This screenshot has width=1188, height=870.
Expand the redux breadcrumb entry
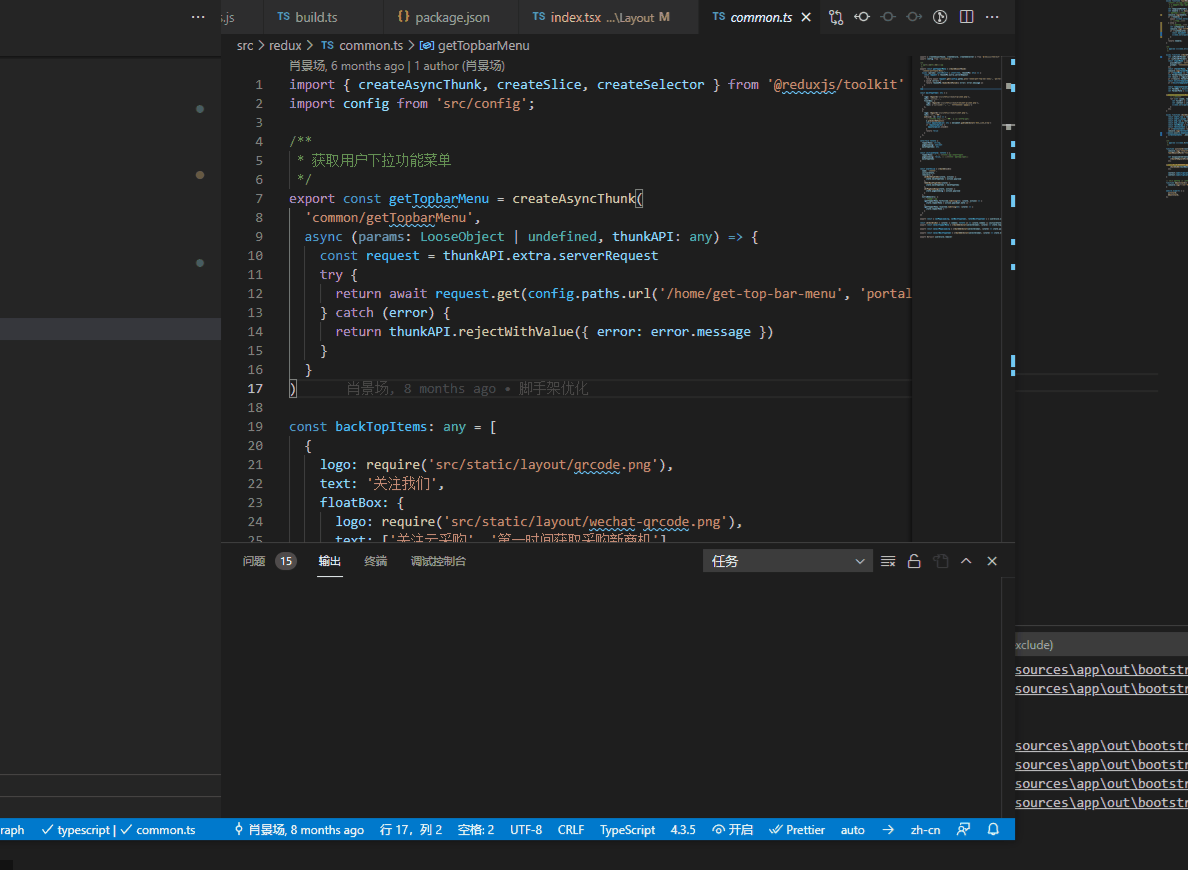pyautogui.click(x=286, y=45)
